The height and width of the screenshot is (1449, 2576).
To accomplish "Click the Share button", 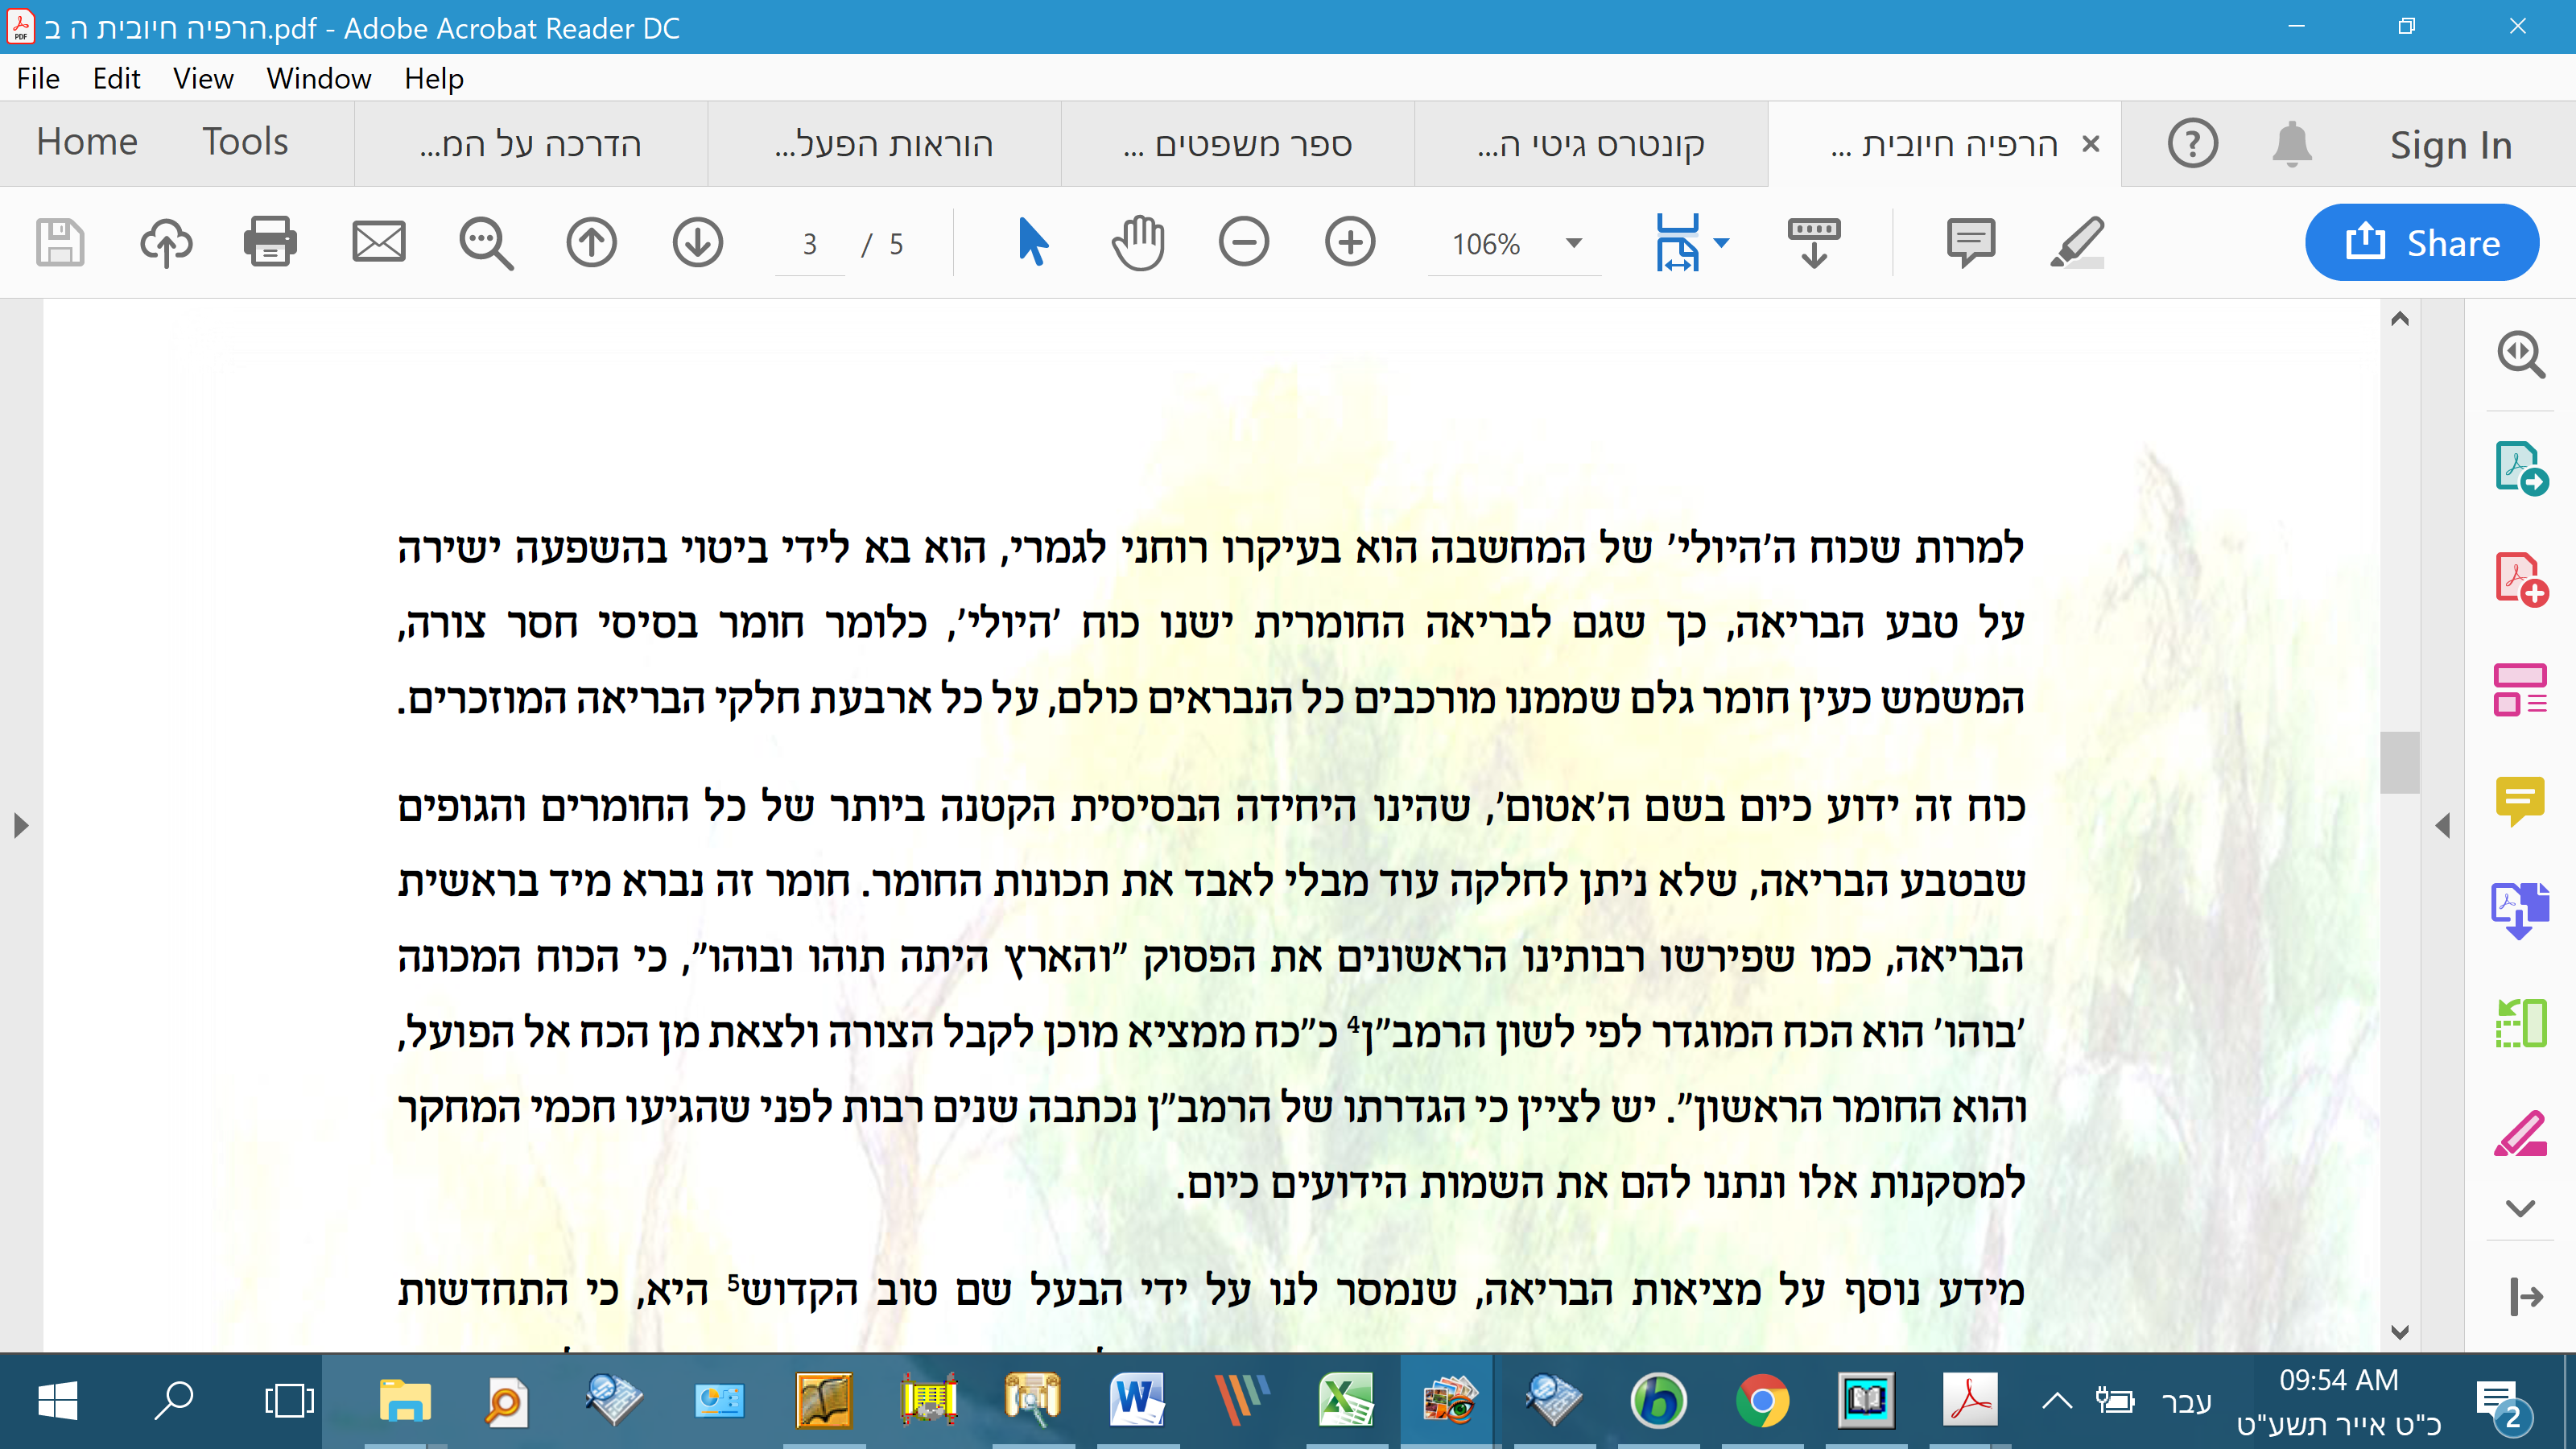I will (x=2422, y=242).
